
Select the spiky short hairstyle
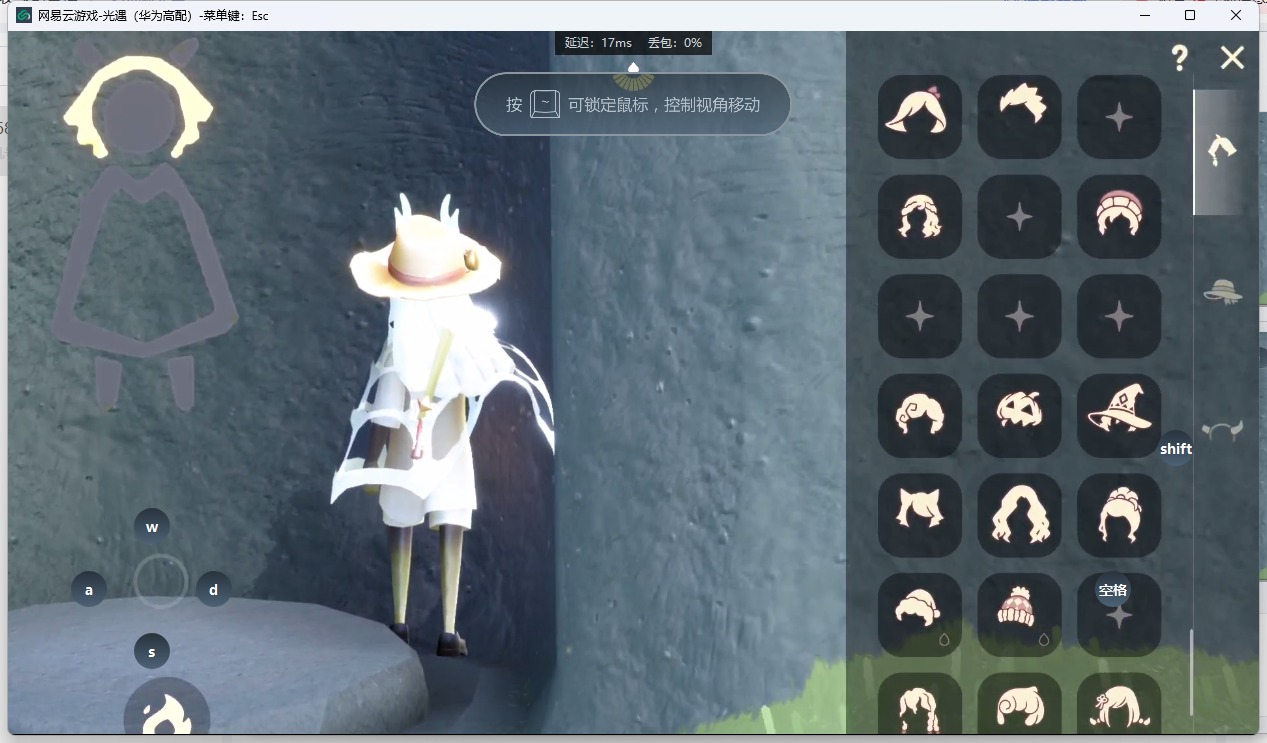1019,116
